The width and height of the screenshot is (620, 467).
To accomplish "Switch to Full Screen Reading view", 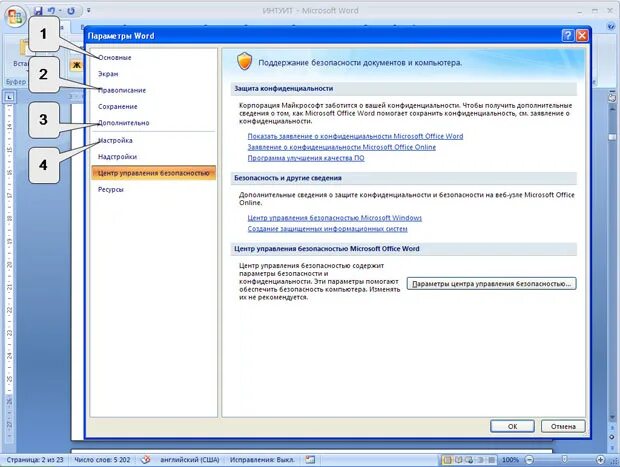I will point(458,460).
